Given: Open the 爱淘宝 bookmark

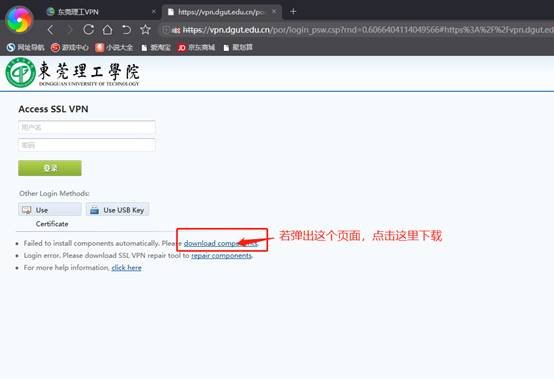Looking at the screenshot, I should click(x=156, y=47).
